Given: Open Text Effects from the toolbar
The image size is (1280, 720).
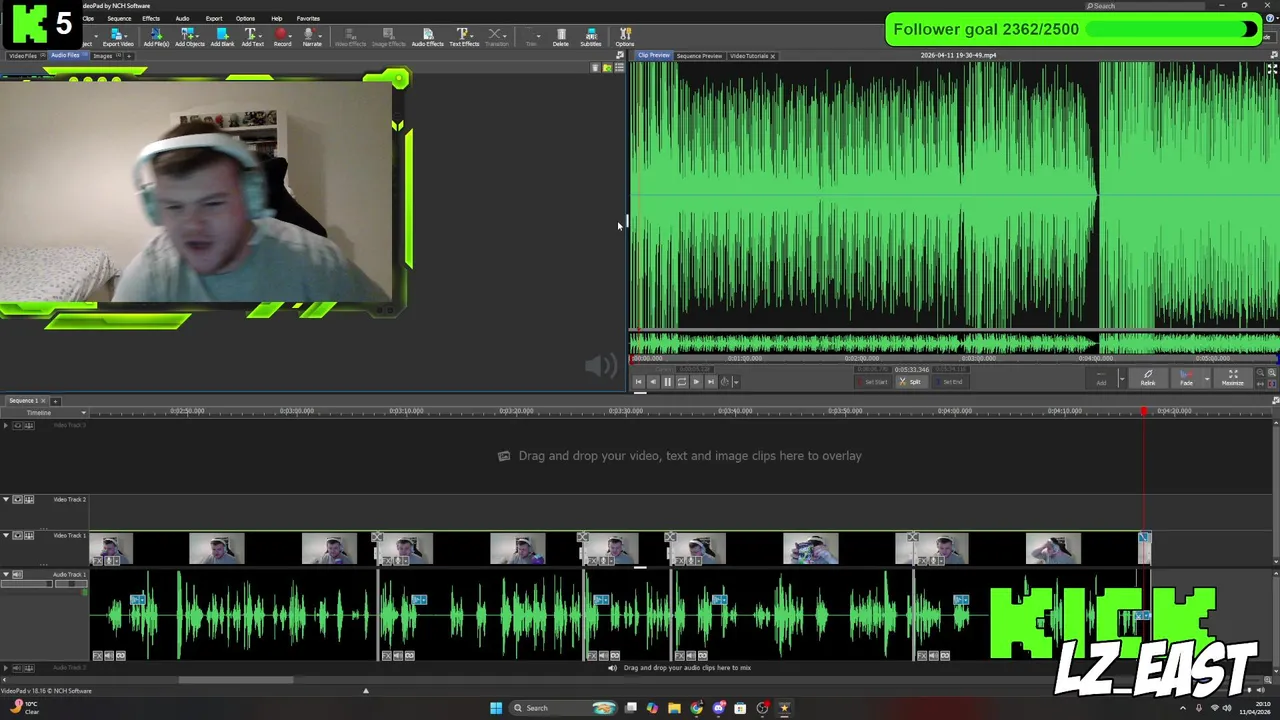Looking at the screenshot, I should (x=463, y=38).
